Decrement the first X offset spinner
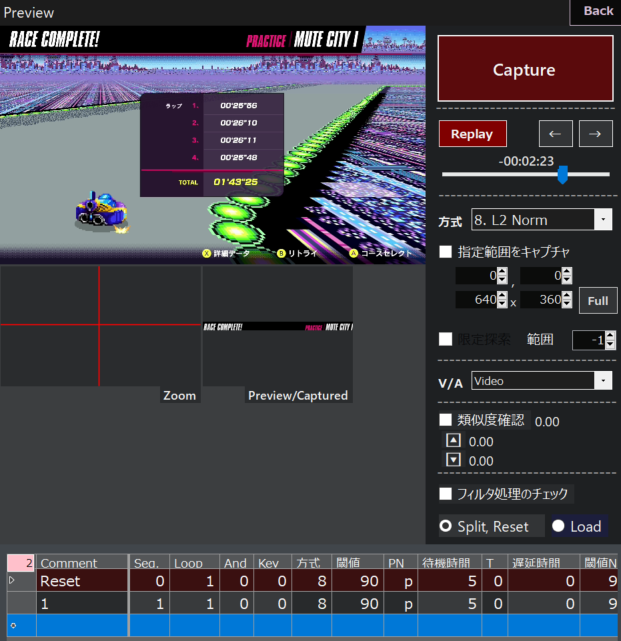 [502, 280]
